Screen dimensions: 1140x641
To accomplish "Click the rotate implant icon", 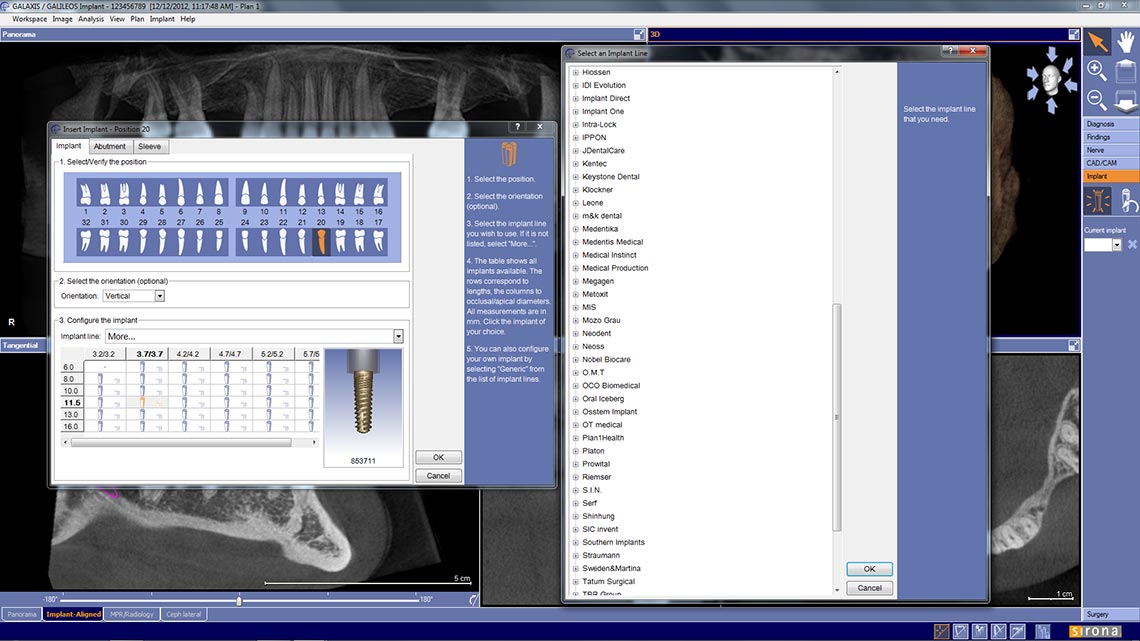I will point(1127,201).
